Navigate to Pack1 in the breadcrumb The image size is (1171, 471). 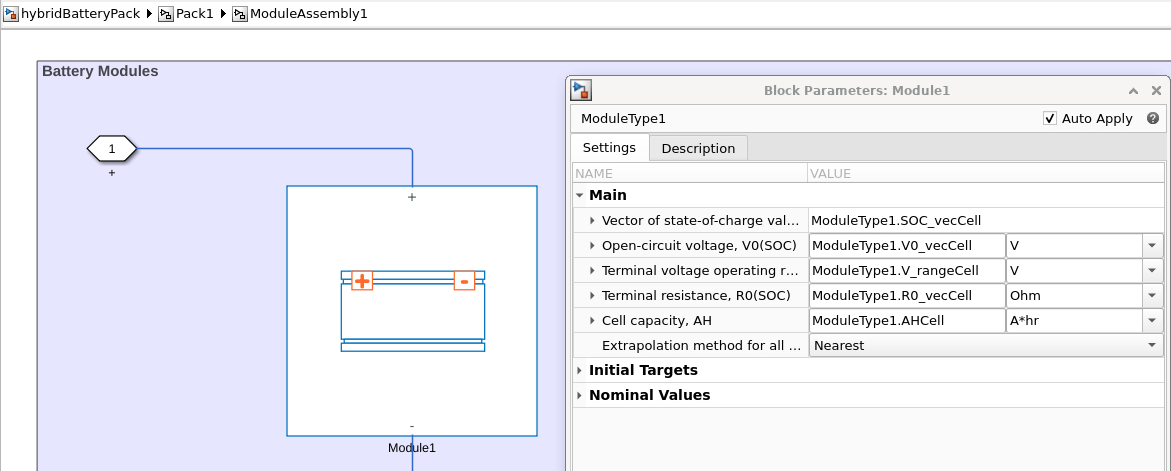(194, 15)
